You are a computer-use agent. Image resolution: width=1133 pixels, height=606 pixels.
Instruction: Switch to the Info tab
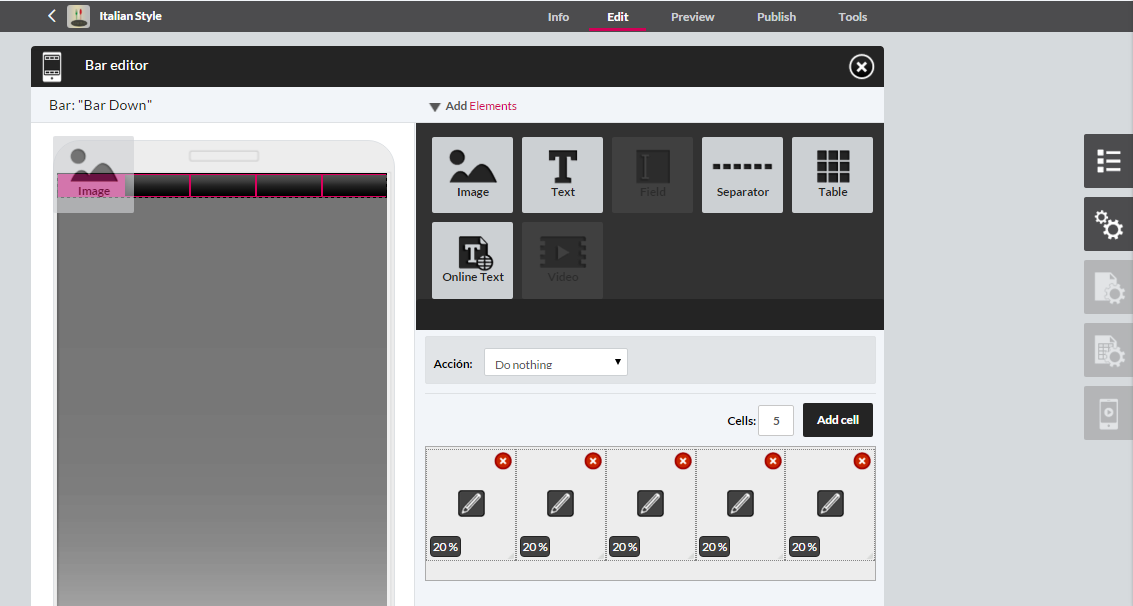pyautogui.click(x=558, y=17)
